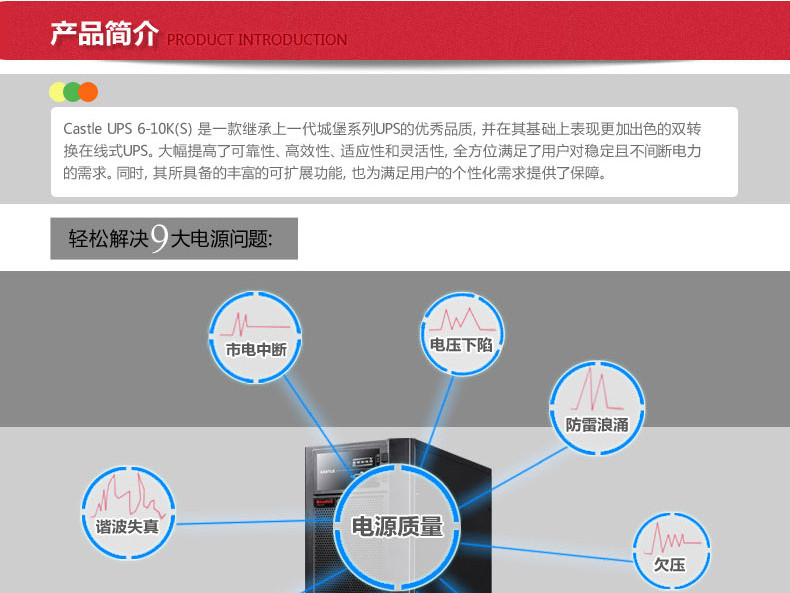The image size is (790, 593).
Task: Click the green dot above the description box
Action: (72, 92)
